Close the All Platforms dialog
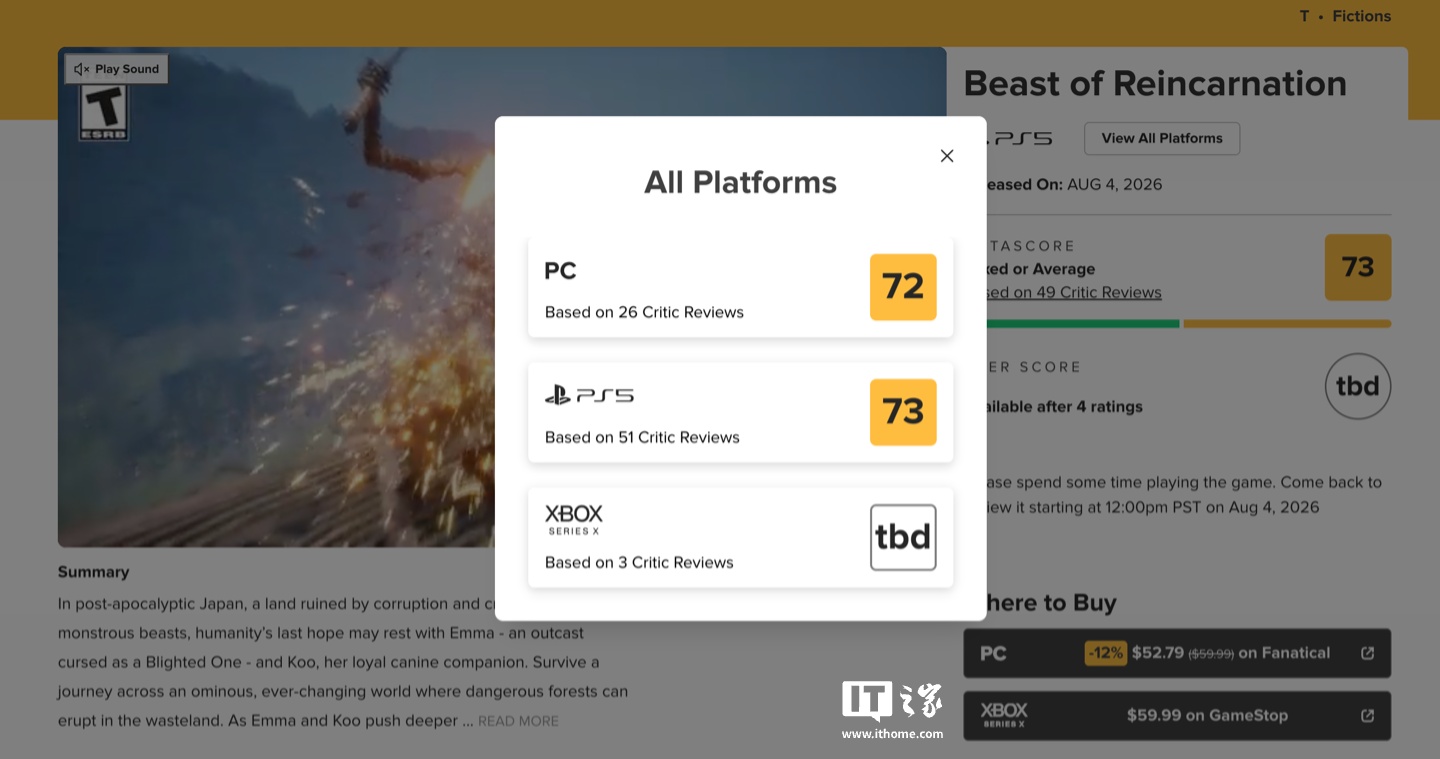The width and height of the screenshot is (1440, 759). pyautogui.click(x=947, y=156)
